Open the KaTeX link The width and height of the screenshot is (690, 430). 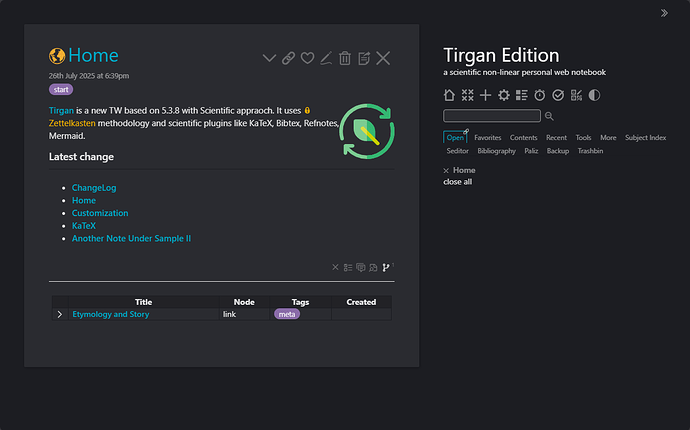(x=84, y=226)
